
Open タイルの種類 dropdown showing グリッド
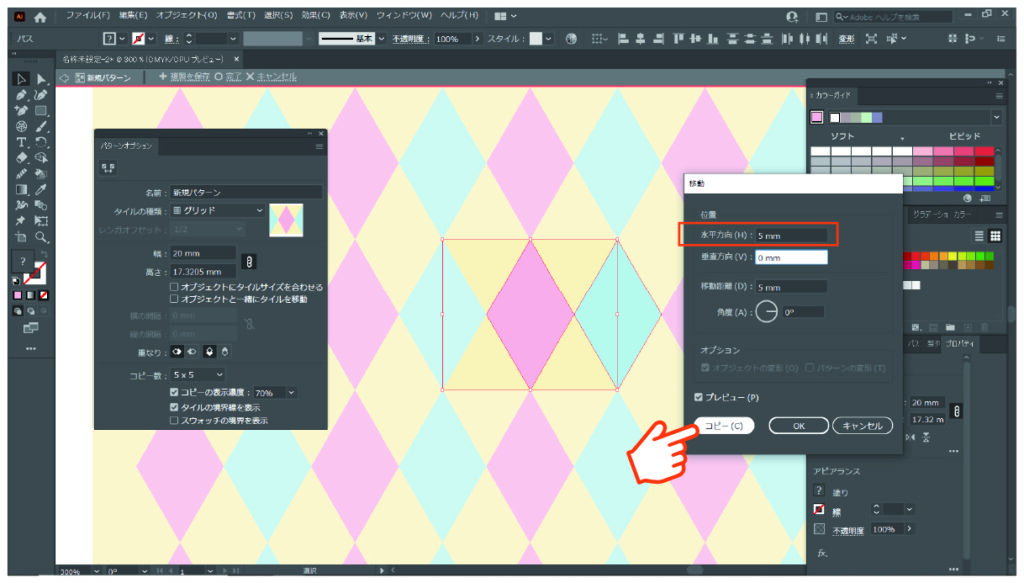217,210
